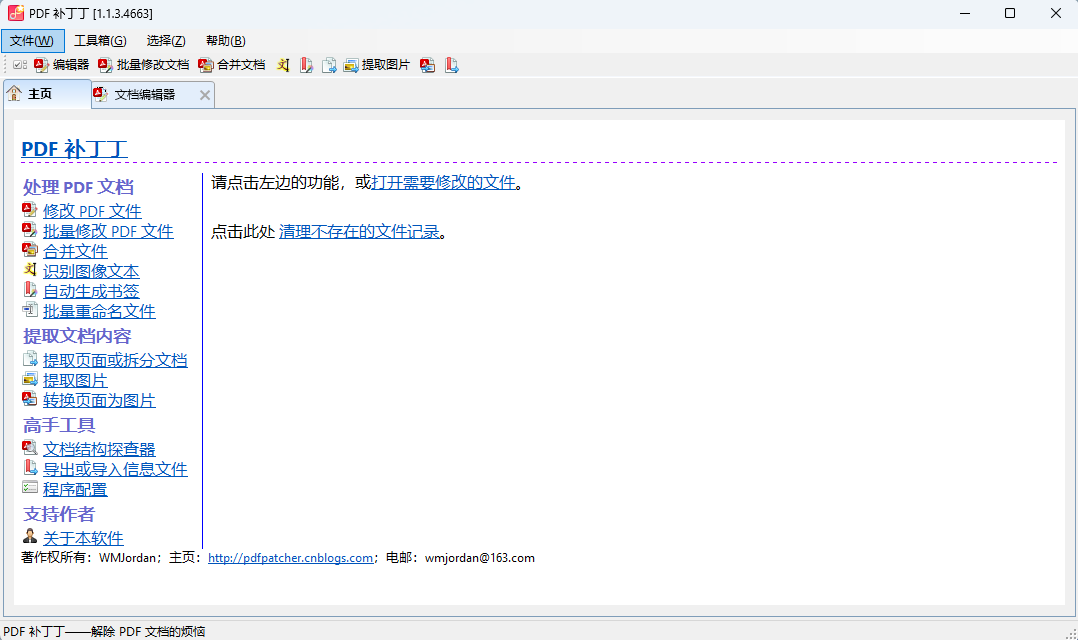Click the 编辑器 button in the toolbar
Image resolution: width=1078 pixels, height=640 pixels.
61,65
